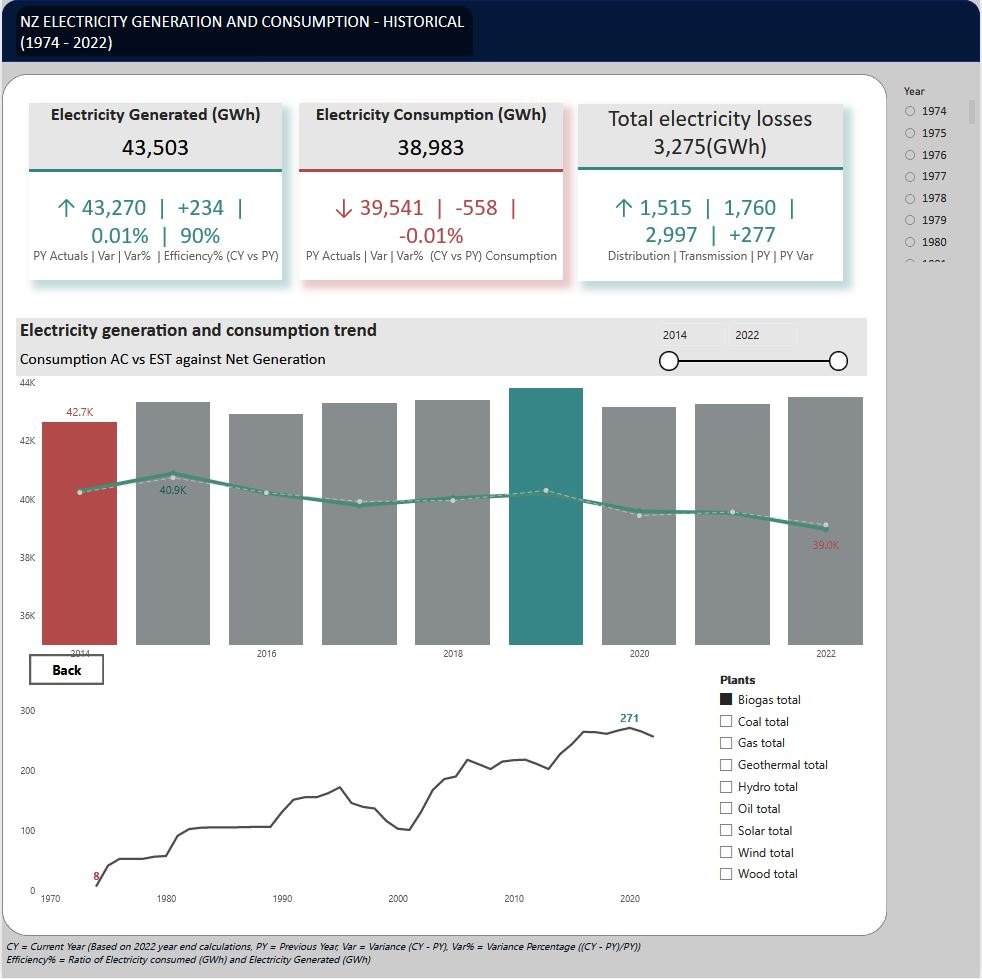Select the teal 2019 bar in trend chart

(x=545, y=516)
